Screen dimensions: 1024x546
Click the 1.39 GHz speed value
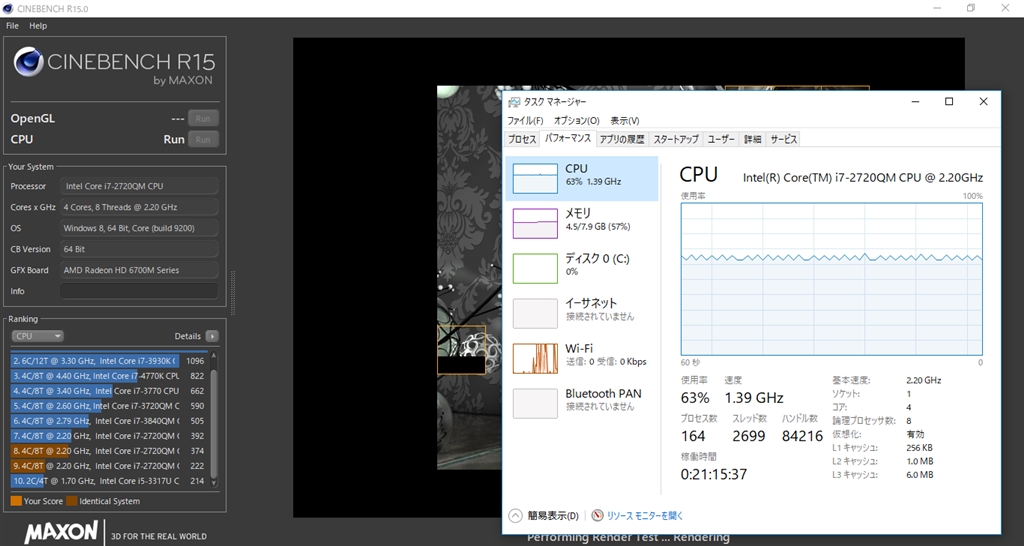point(754,398)
